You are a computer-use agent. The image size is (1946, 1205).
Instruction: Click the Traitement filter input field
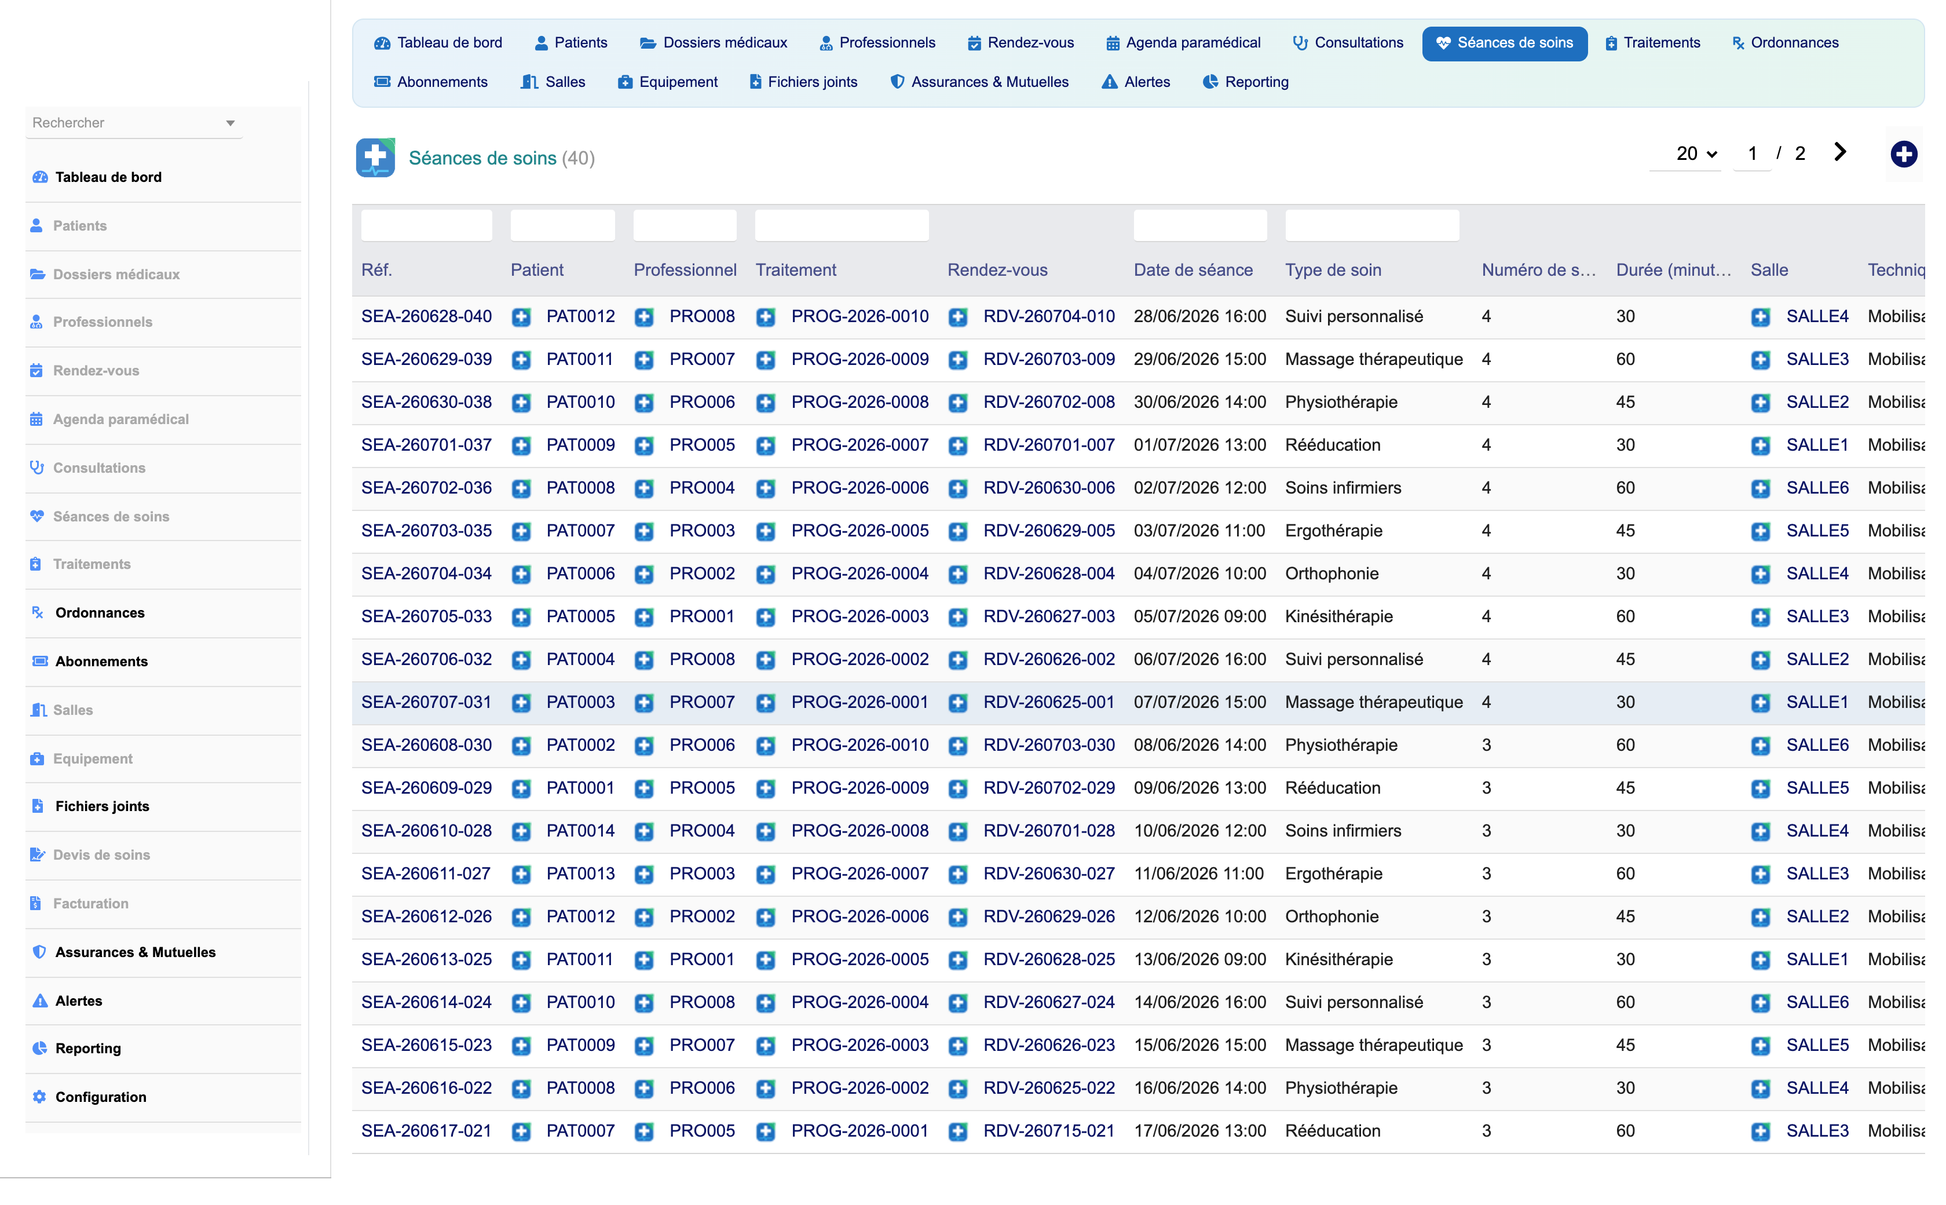[x=841, y=225]
